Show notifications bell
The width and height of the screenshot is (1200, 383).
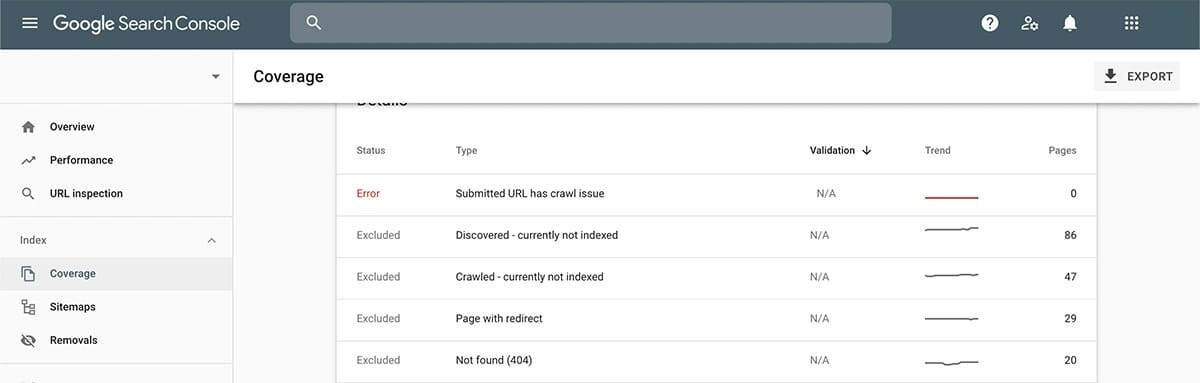pos(1070,23)
